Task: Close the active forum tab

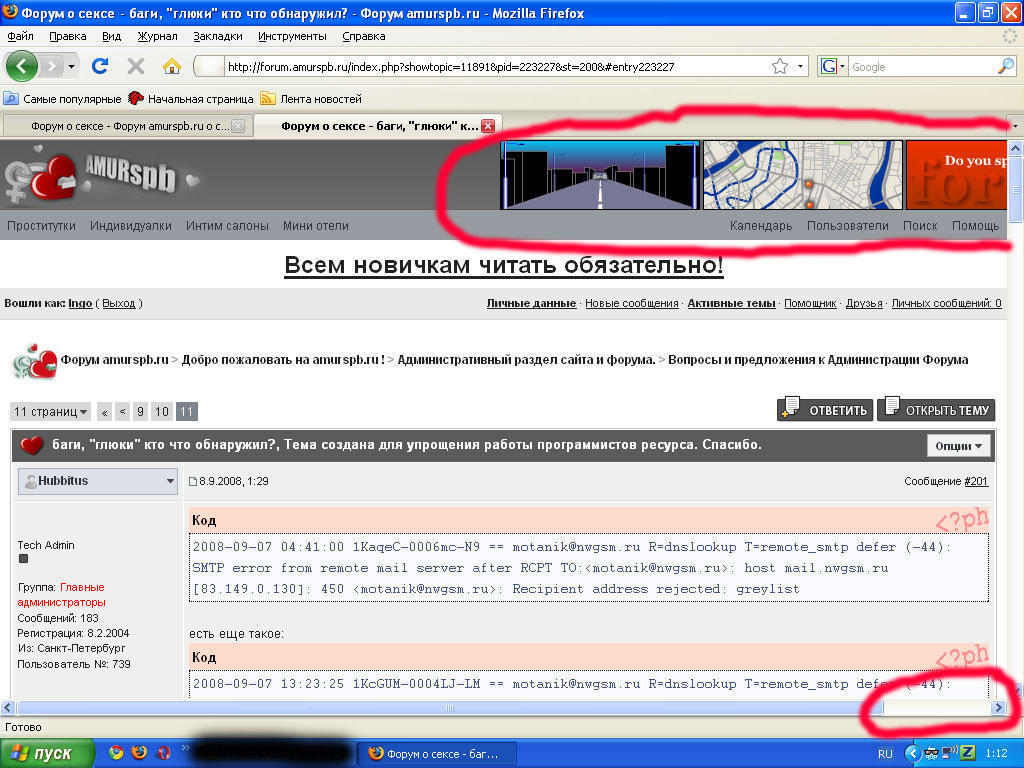Action: [488, 126]
